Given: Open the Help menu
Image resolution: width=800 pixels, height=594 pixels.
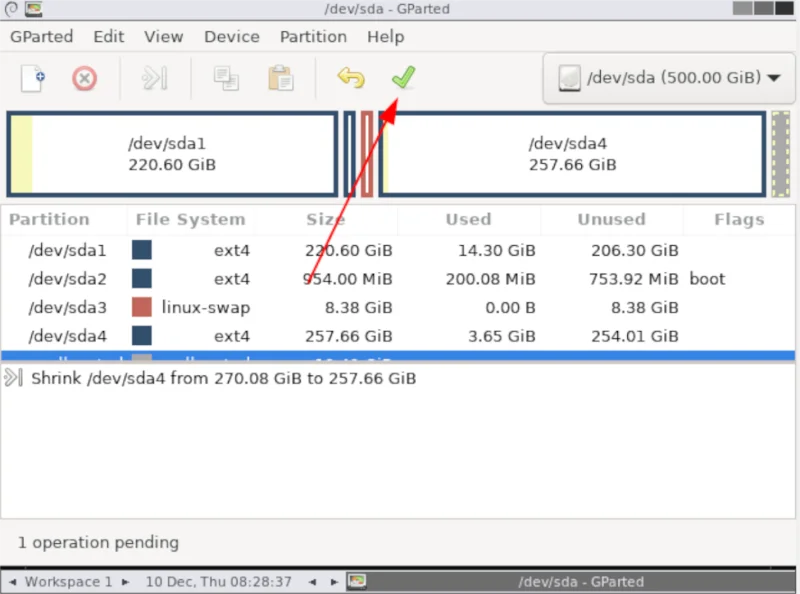Looking at the screenshot, I should point(385,37).
